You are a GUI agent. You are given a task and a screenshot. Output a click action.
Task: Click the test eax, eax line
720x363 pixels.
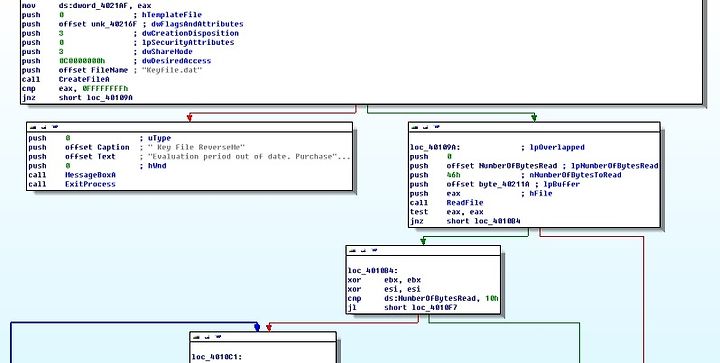coord(447,212)
